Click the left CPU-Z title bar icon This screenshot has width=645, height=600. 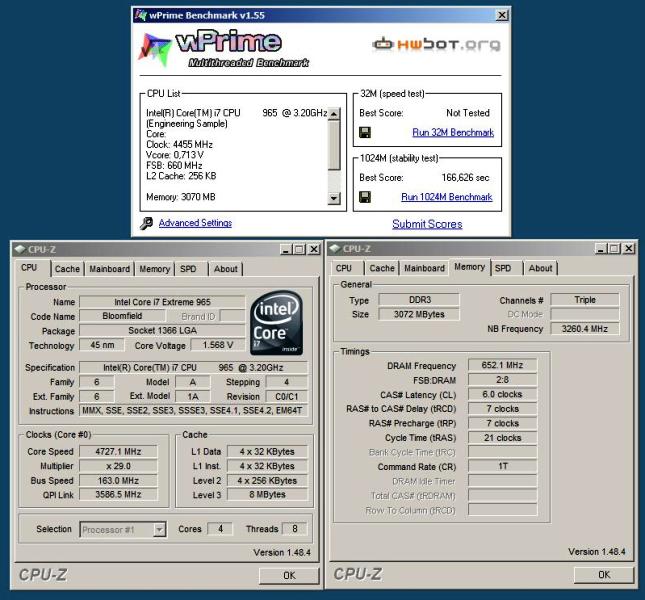tap(19, 249)
